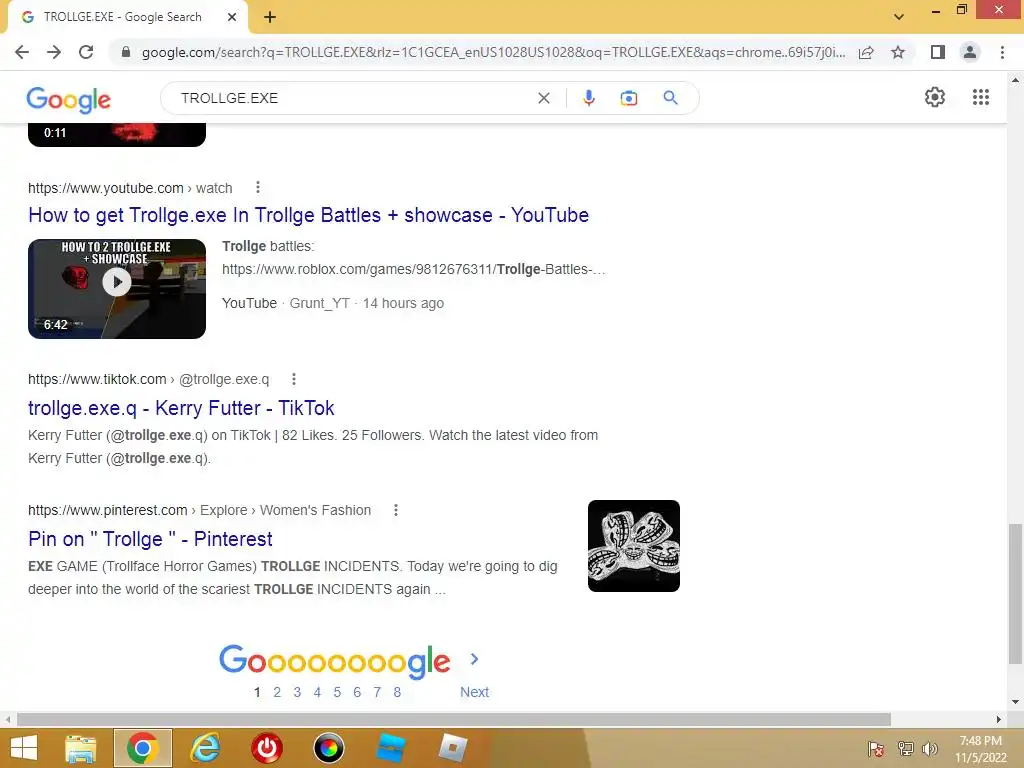1024x768 pixels.
Task: Open more options for TikTok result
Action: pyautogui.click(x=294, y=379)
